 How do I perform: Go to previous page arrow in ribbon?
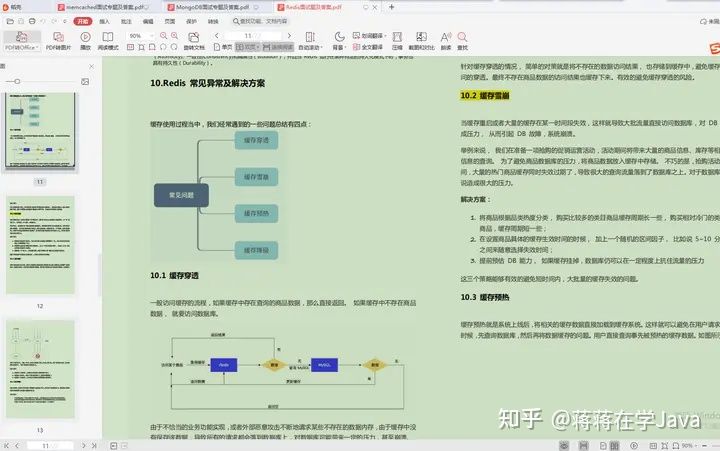click(x=216, y=35)
